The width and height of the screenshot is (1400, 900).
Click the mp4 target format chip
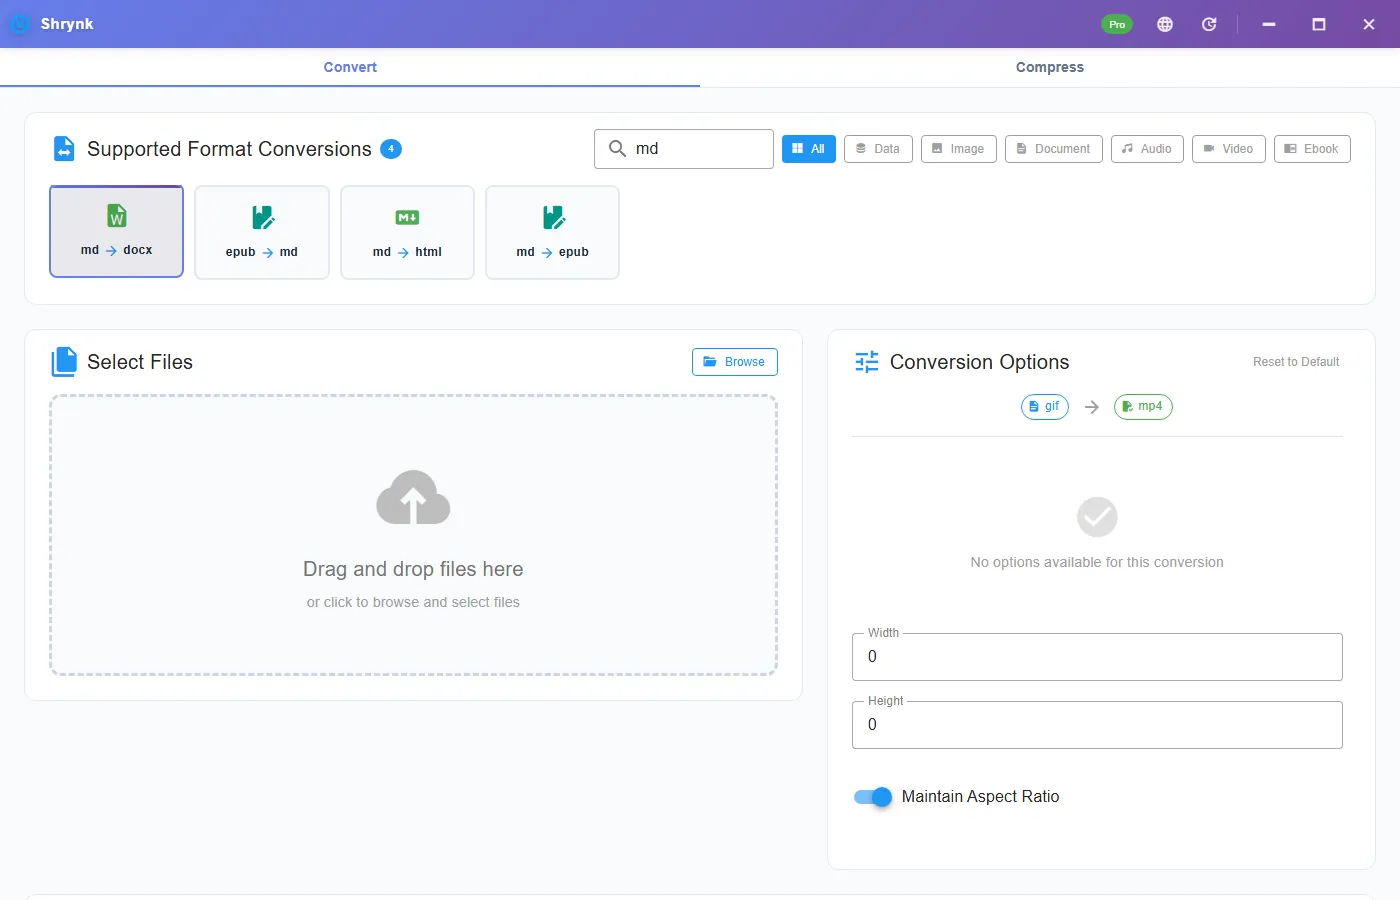pyautogui.click(x=1143, y=407)
